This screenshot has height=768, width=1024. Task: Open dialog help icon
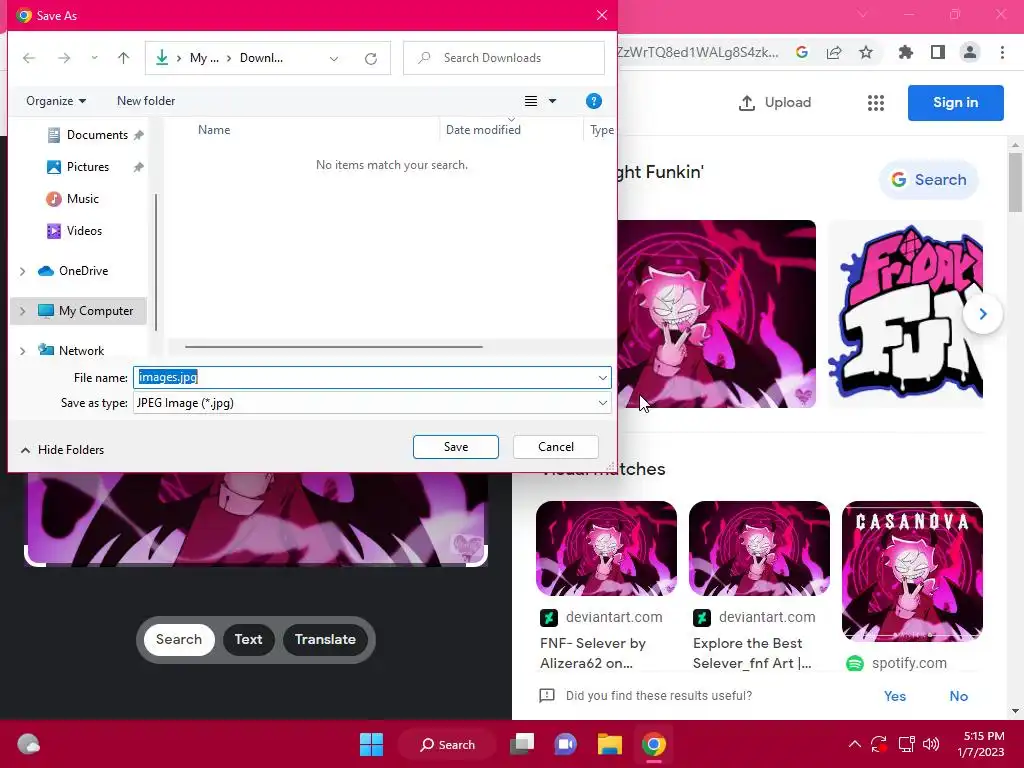tap(594, 101)
